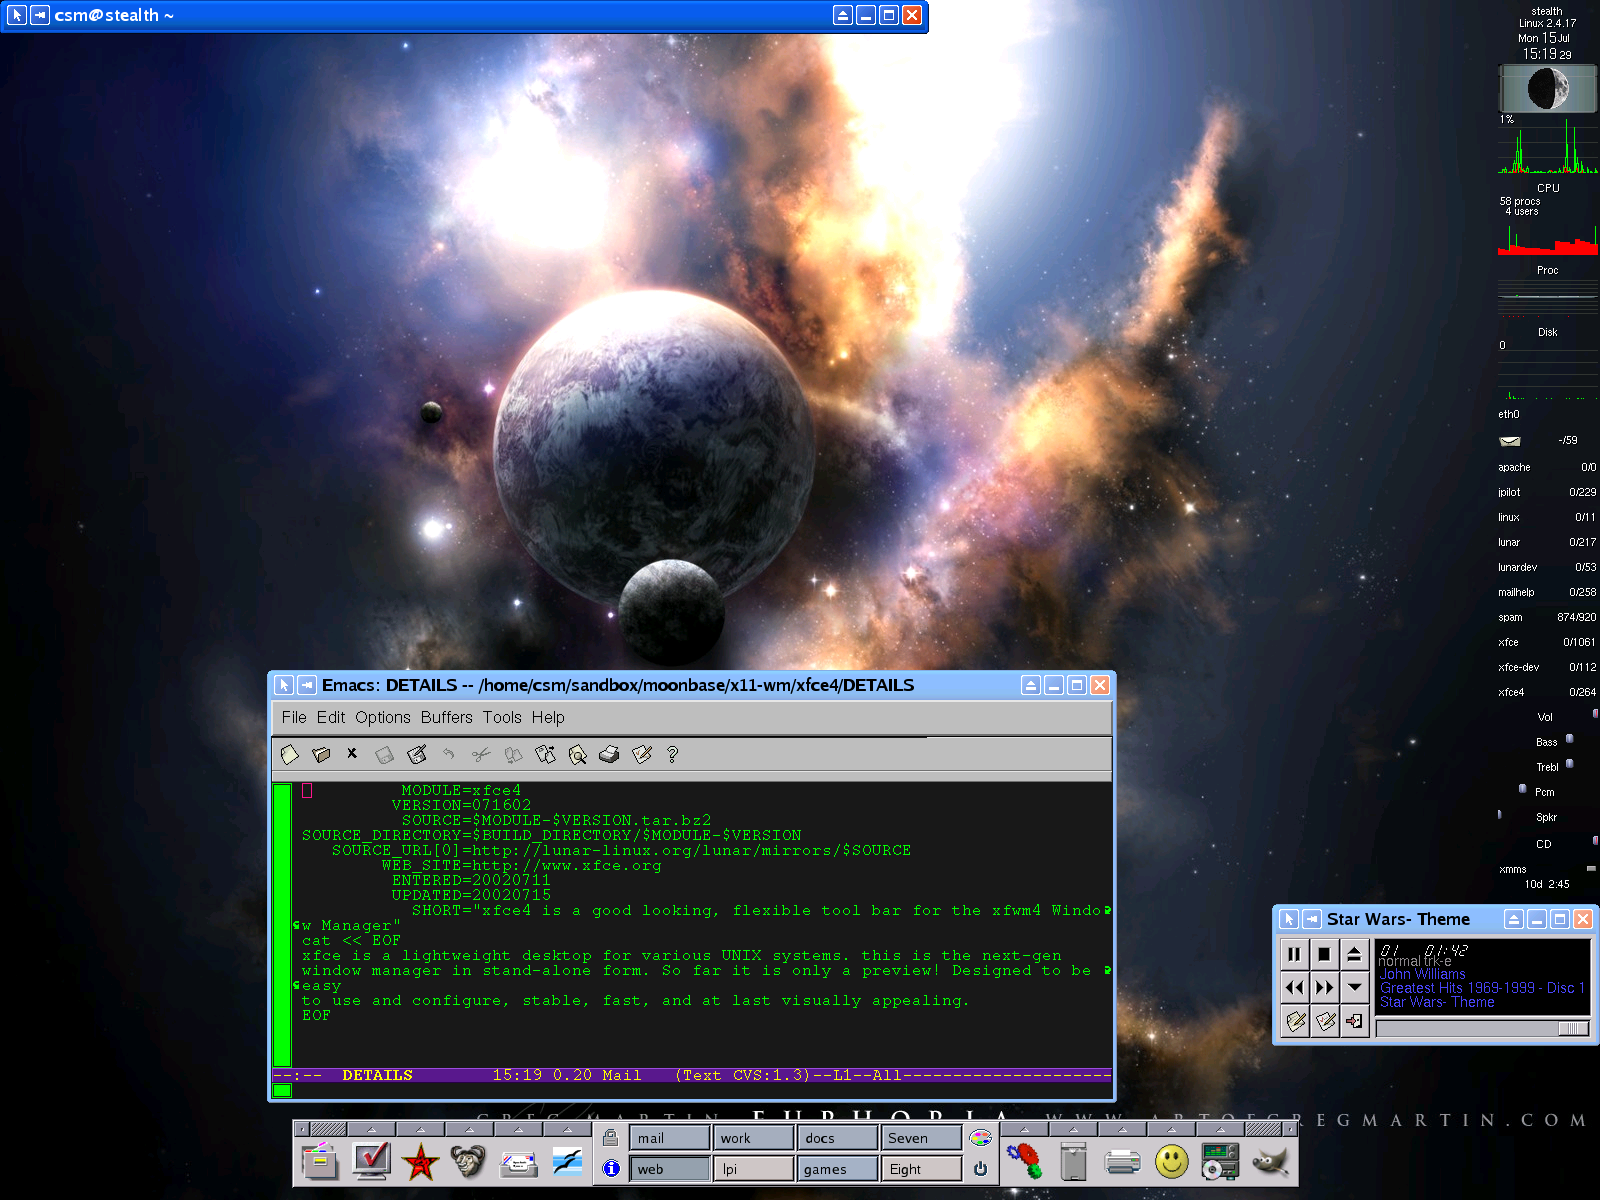Expand the popup arrow above the printer launcher
Image resolution: width=1600 pixels, height=1200 pixels.
(x=1122, y=1129)
